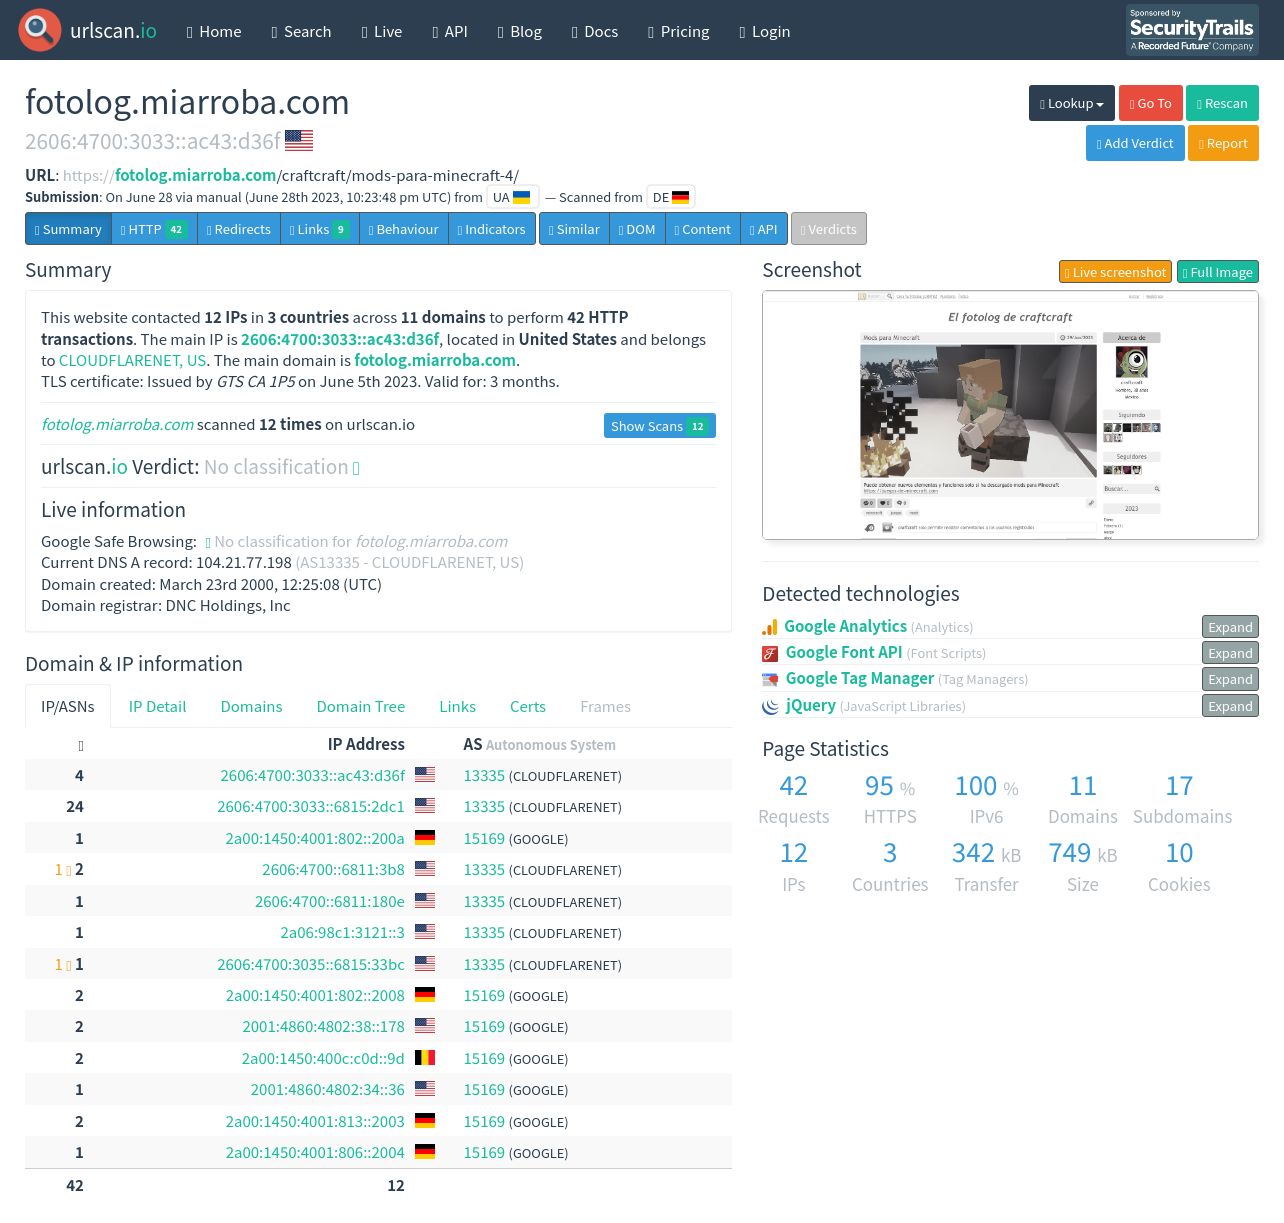The image size is (1284, 1223).
Task: Click the Rescan button
Action: 1222,103
